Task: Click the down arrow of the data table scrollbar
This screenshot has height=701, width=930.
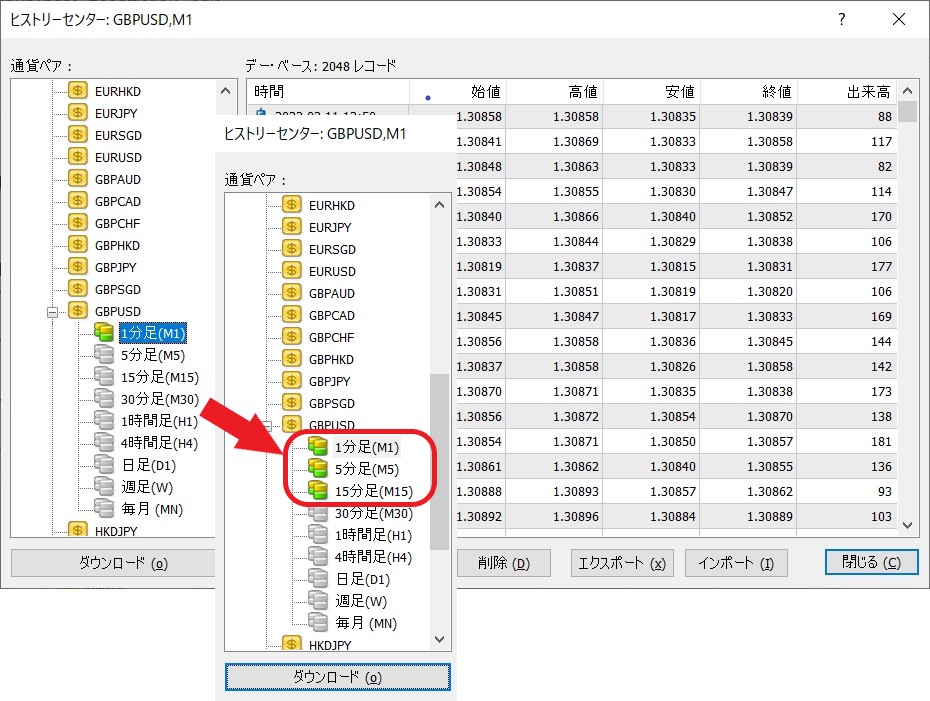Action: pos(908,524)
